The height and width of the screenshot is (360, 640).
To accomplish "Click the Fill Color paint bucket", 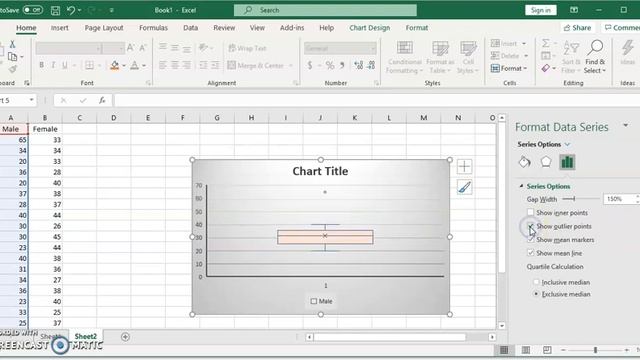I will tap(115, 65).
